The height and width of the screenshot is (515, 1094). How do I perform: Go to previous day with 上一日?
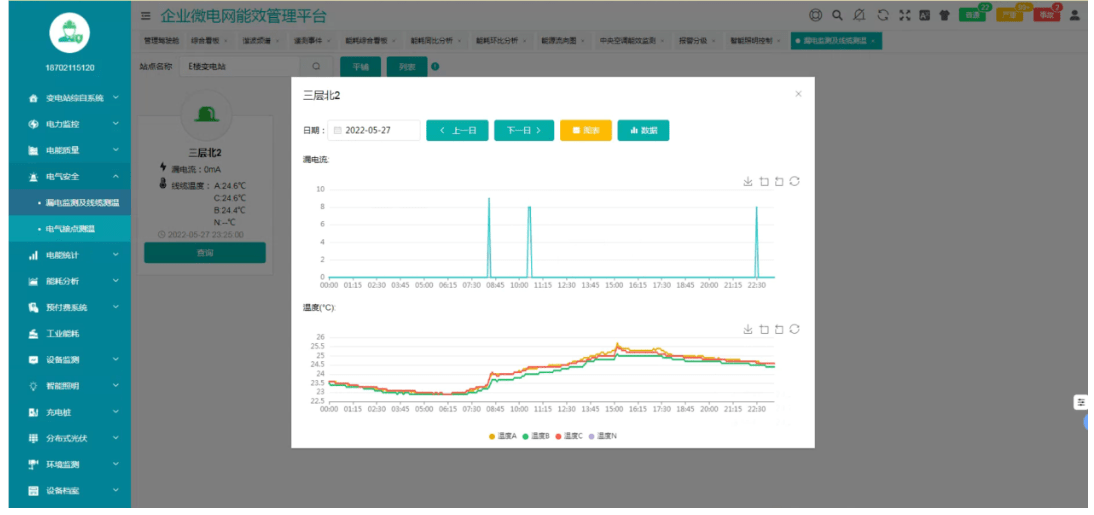(x=457, y=130)
